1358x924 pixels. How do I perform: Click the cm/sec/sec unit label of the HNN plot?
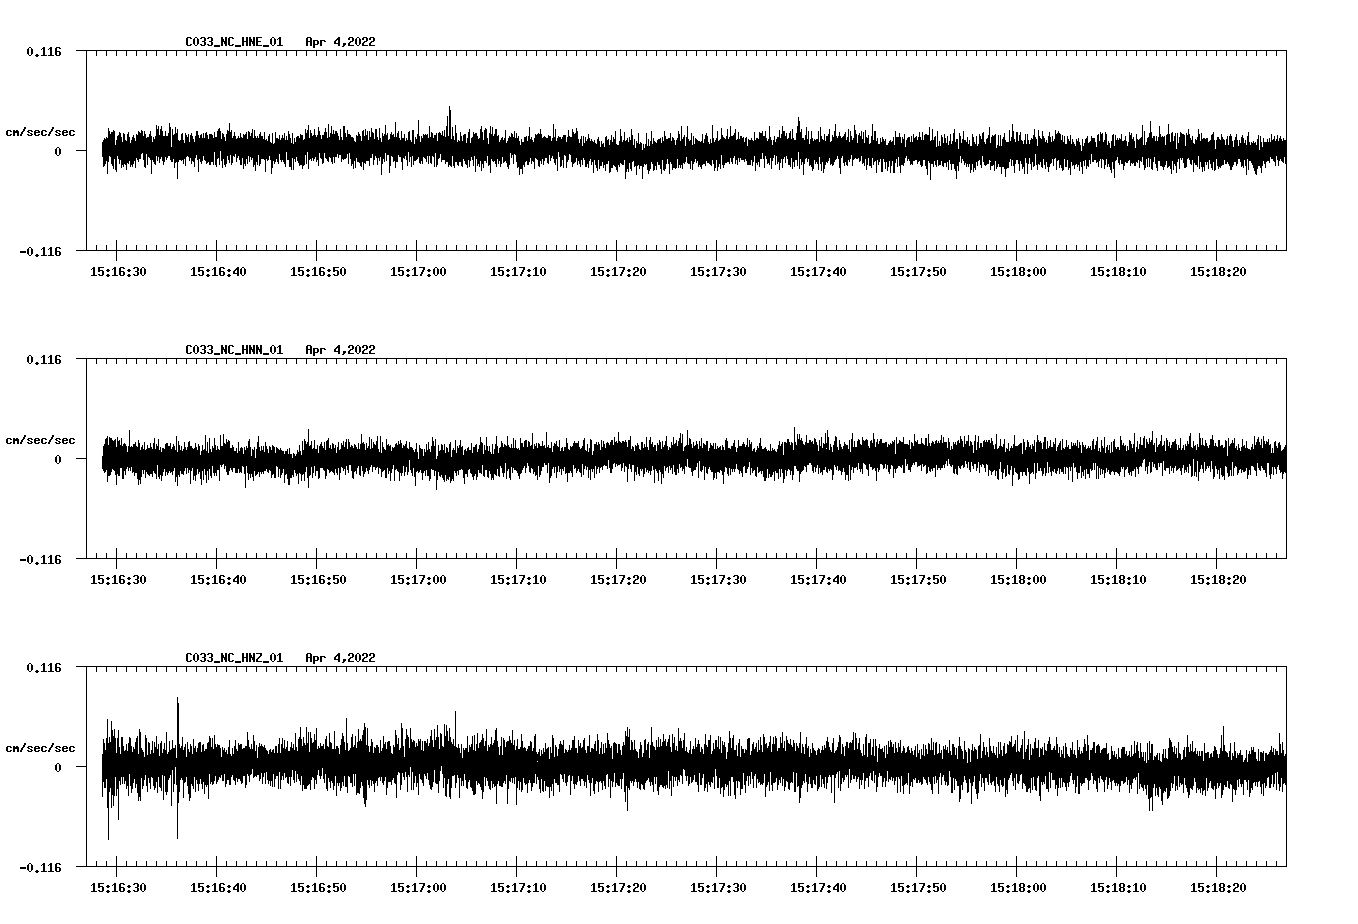tap(40, 440)
